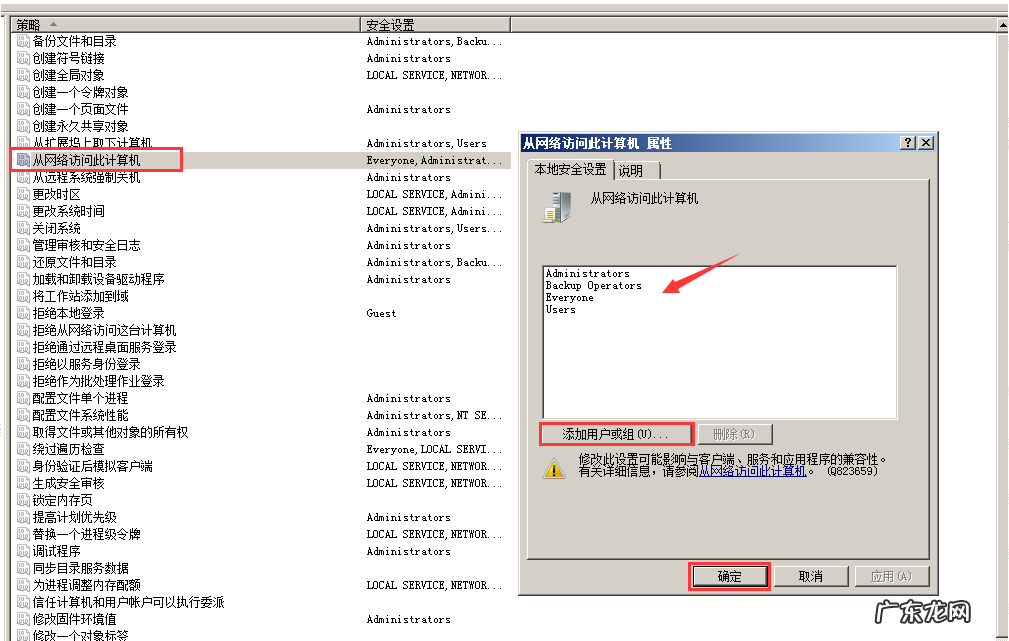Click the scrollbar up arrow on the right
The height and width of the screenshot is (641, 1009).
[1001, 23]
